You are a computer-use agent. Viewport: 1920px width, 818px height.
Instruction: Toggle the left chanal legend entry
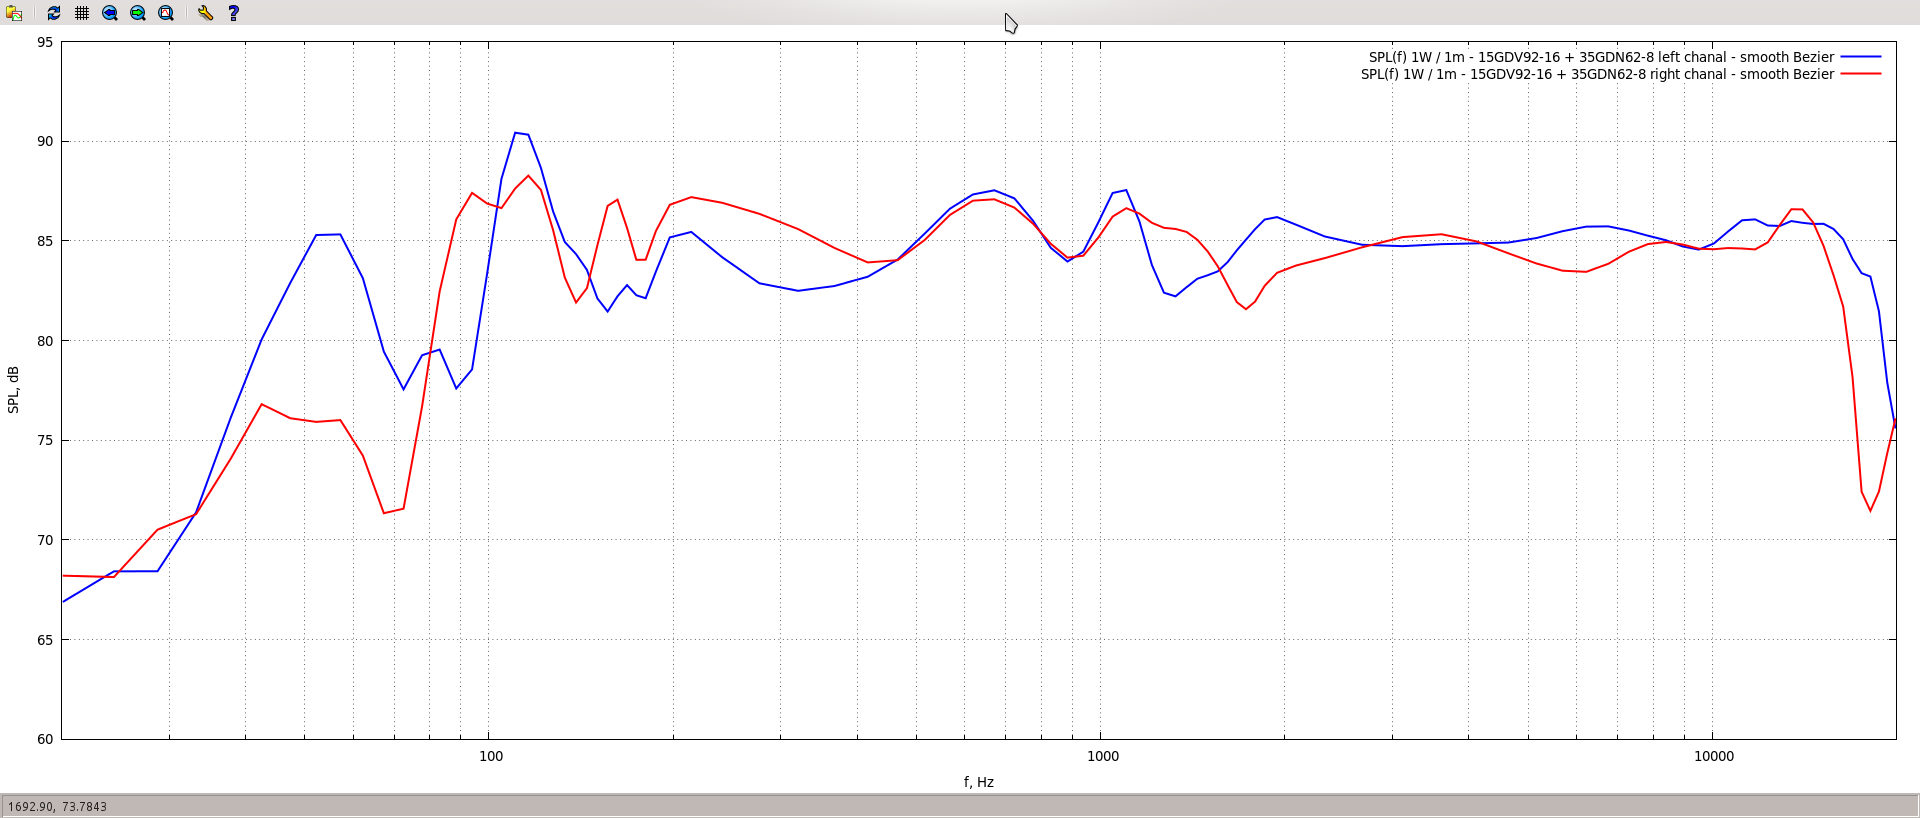(1601, 57)
